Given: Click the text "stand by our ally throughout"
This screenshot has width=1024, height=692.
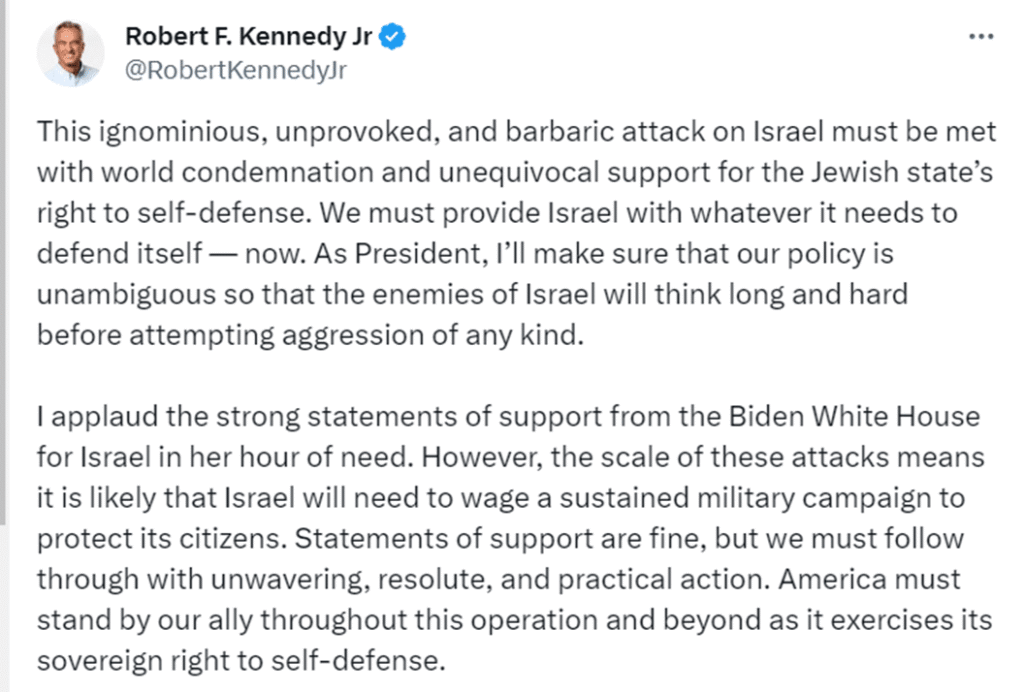Looking at the screenshot, I should tap(221, 620).
